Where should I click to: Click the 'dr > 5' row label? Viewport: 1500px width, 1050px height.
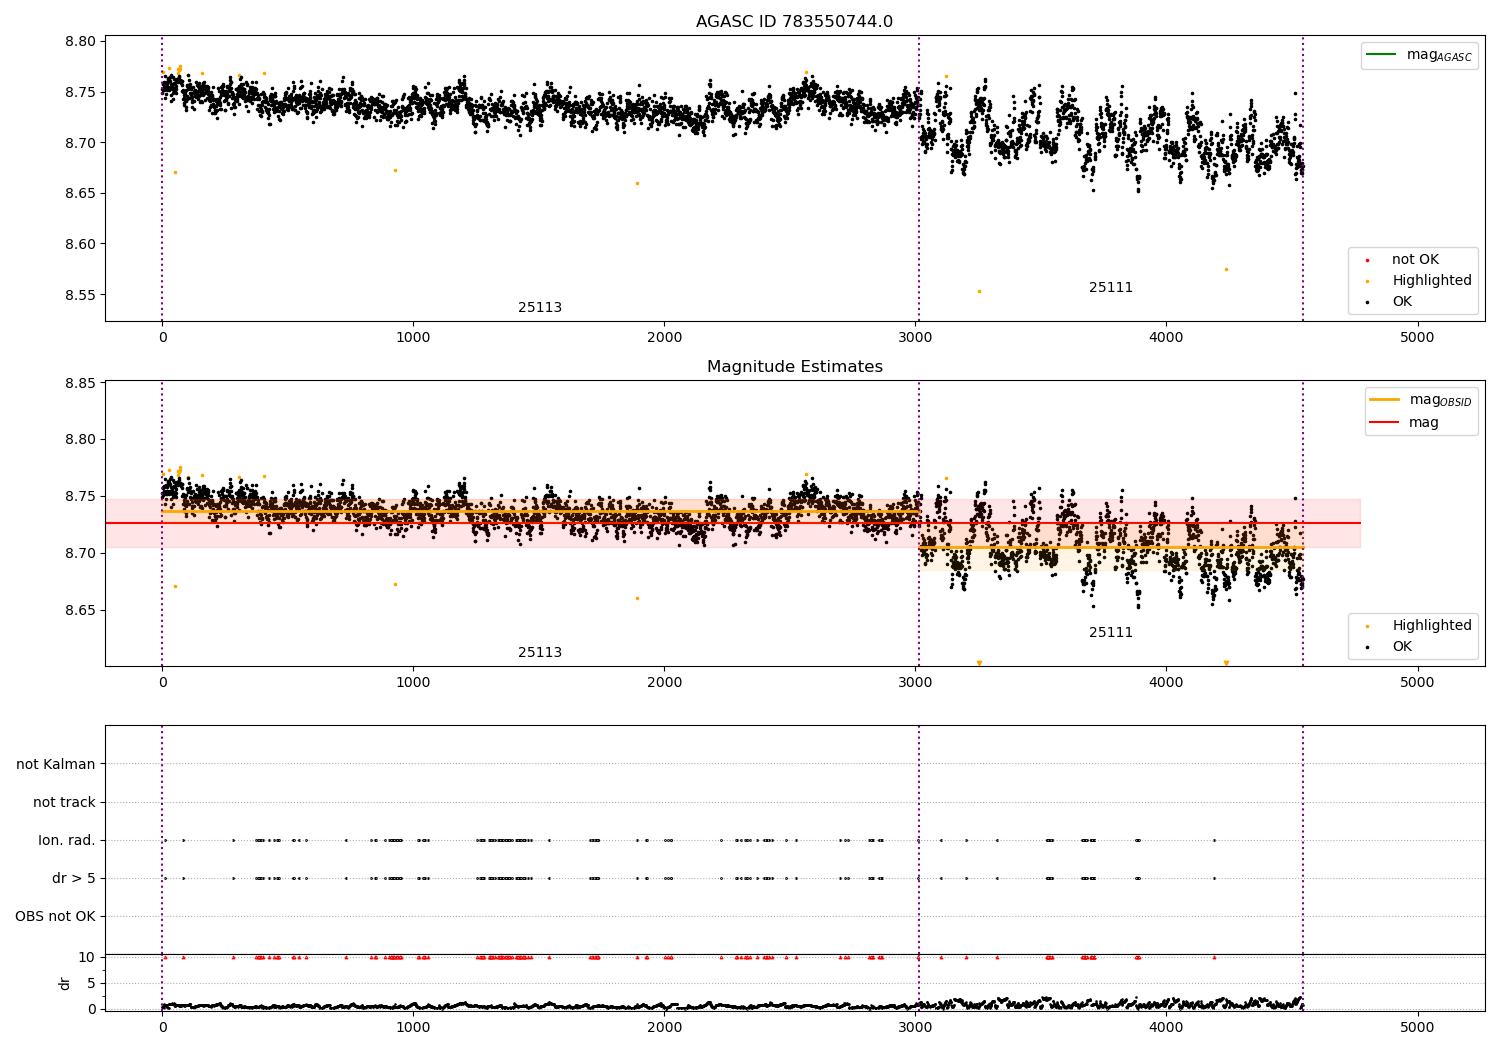click(x=74, y=879)
